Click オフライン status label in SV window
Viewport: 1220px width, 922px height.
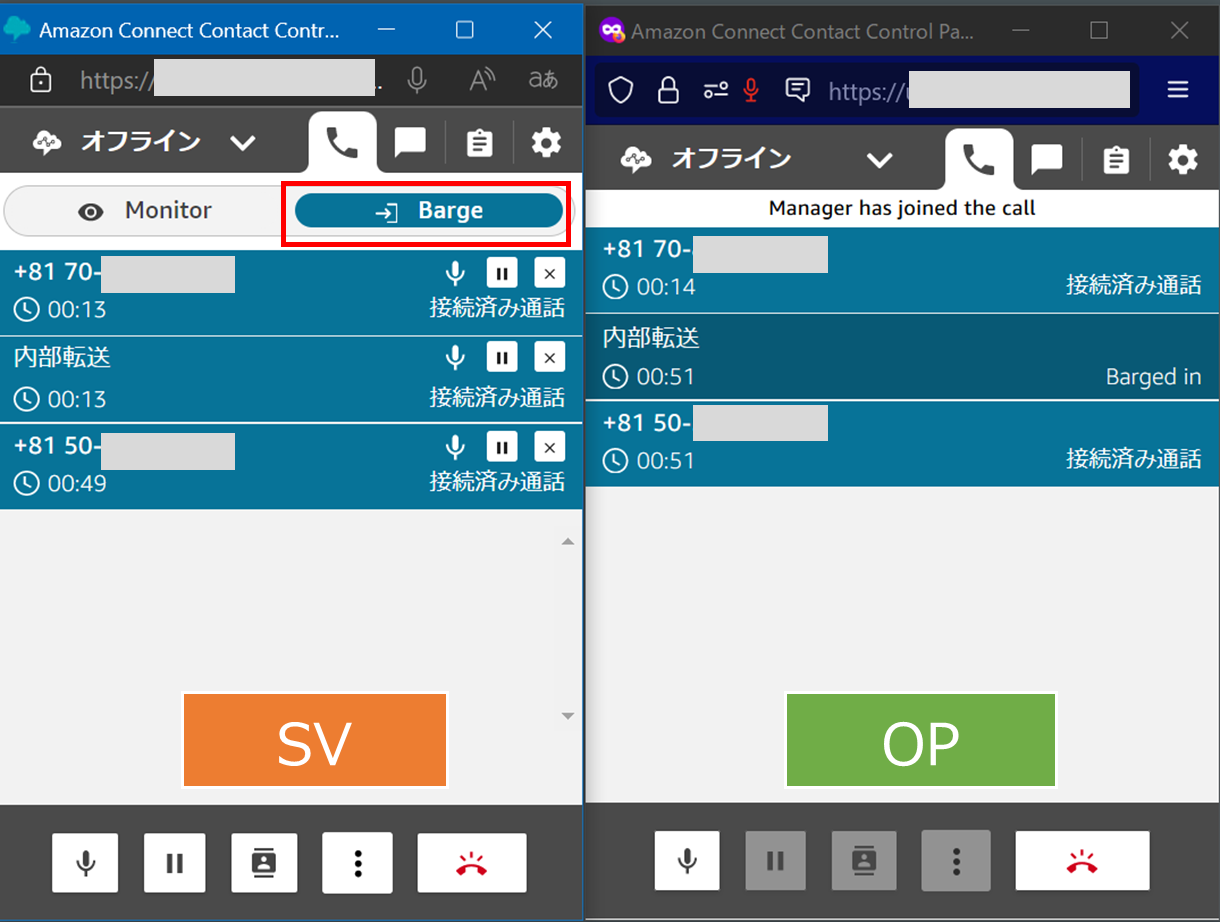(x=140, y=141)
